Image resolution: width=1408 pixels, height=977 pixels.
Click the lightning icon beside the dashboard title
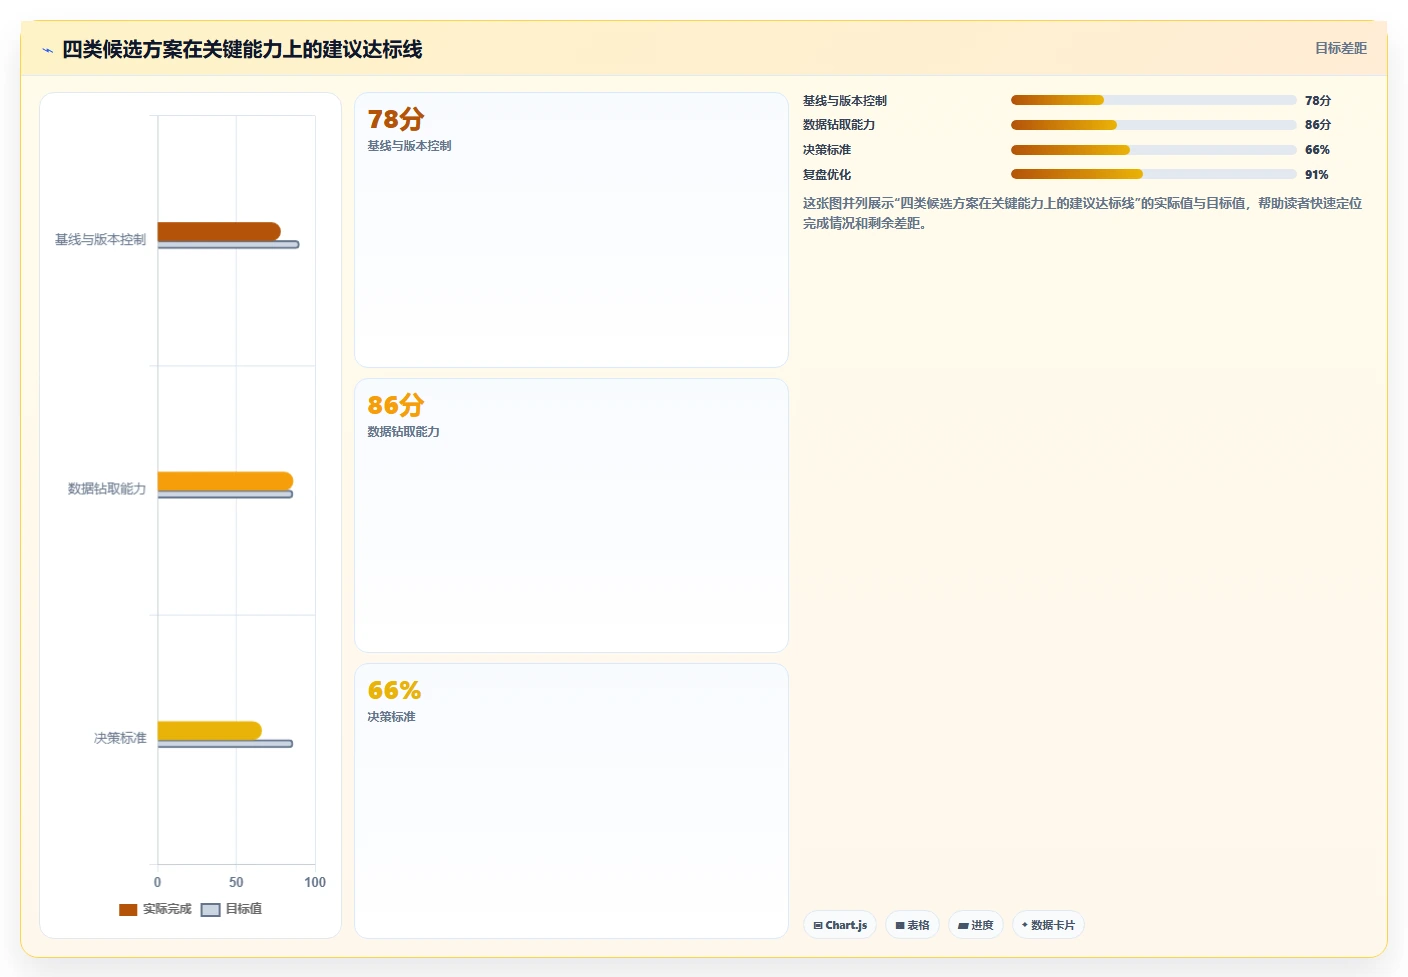point(47,50)
